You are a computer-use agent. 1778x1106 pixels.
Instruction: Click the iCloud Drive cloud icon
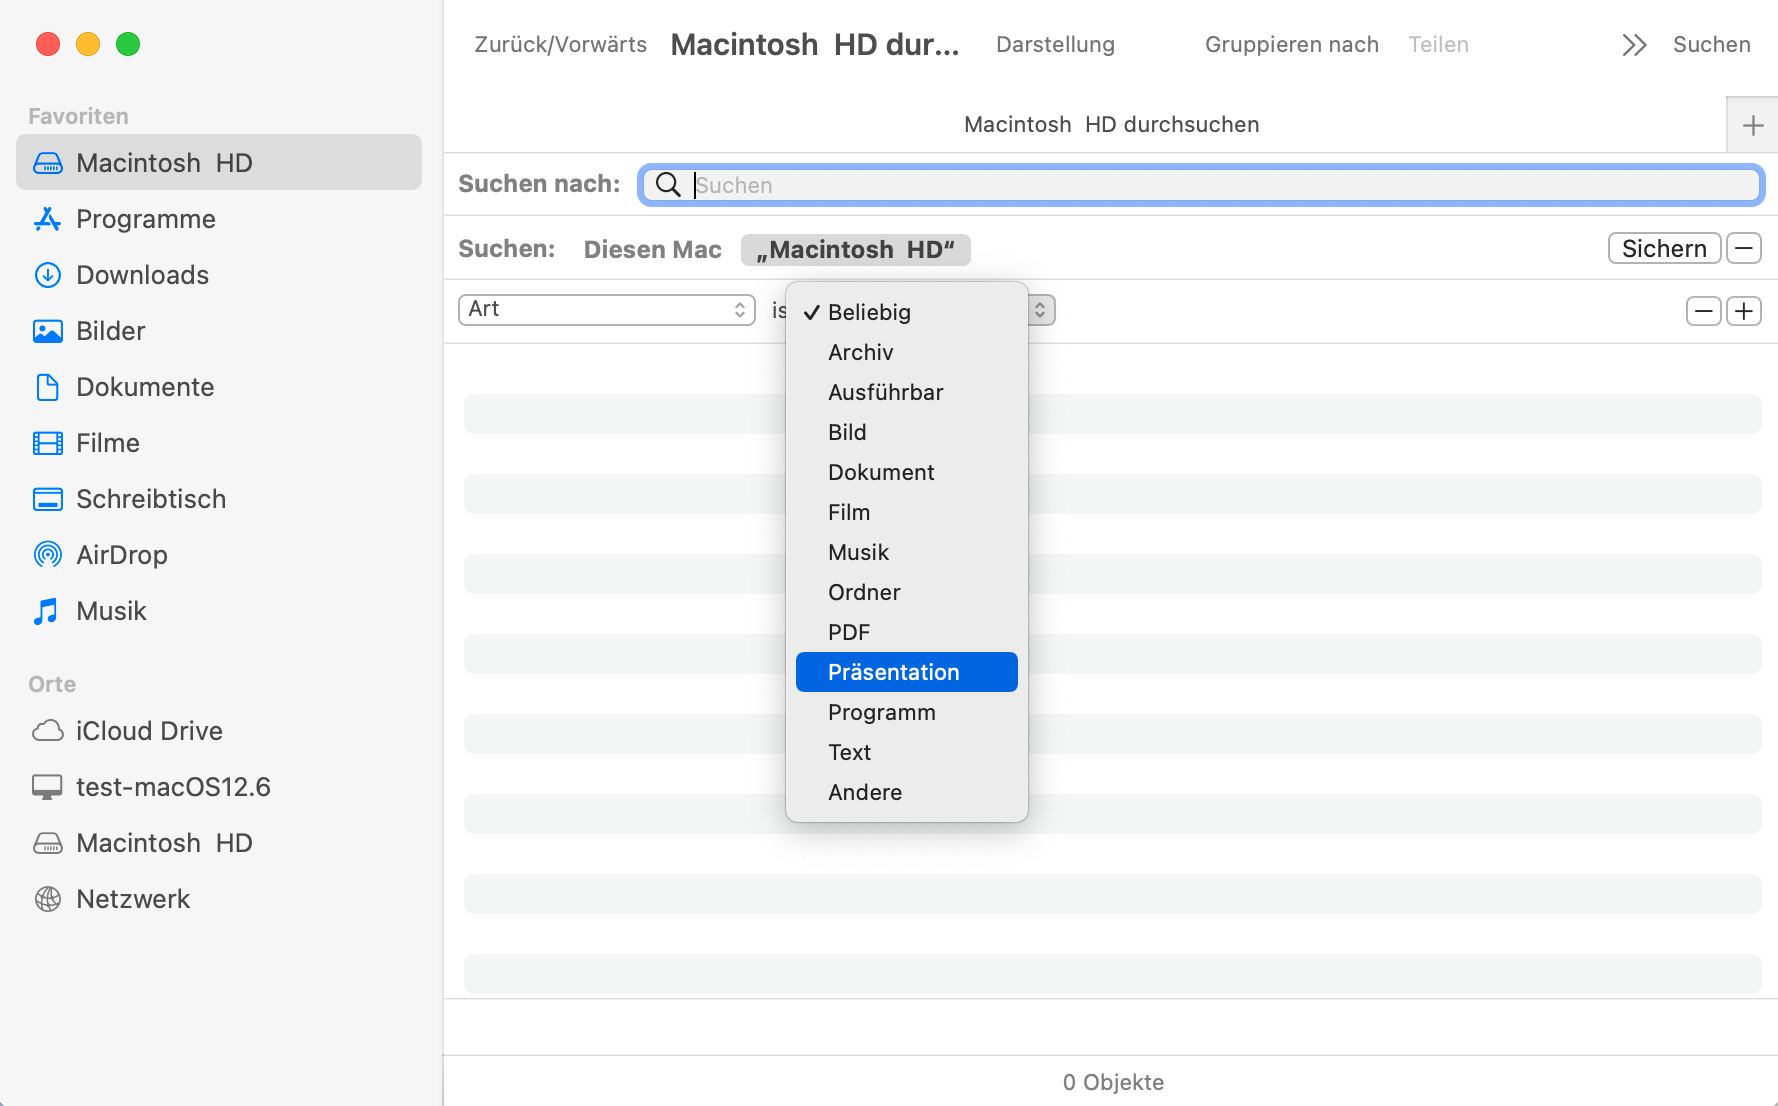click(47, 731)
